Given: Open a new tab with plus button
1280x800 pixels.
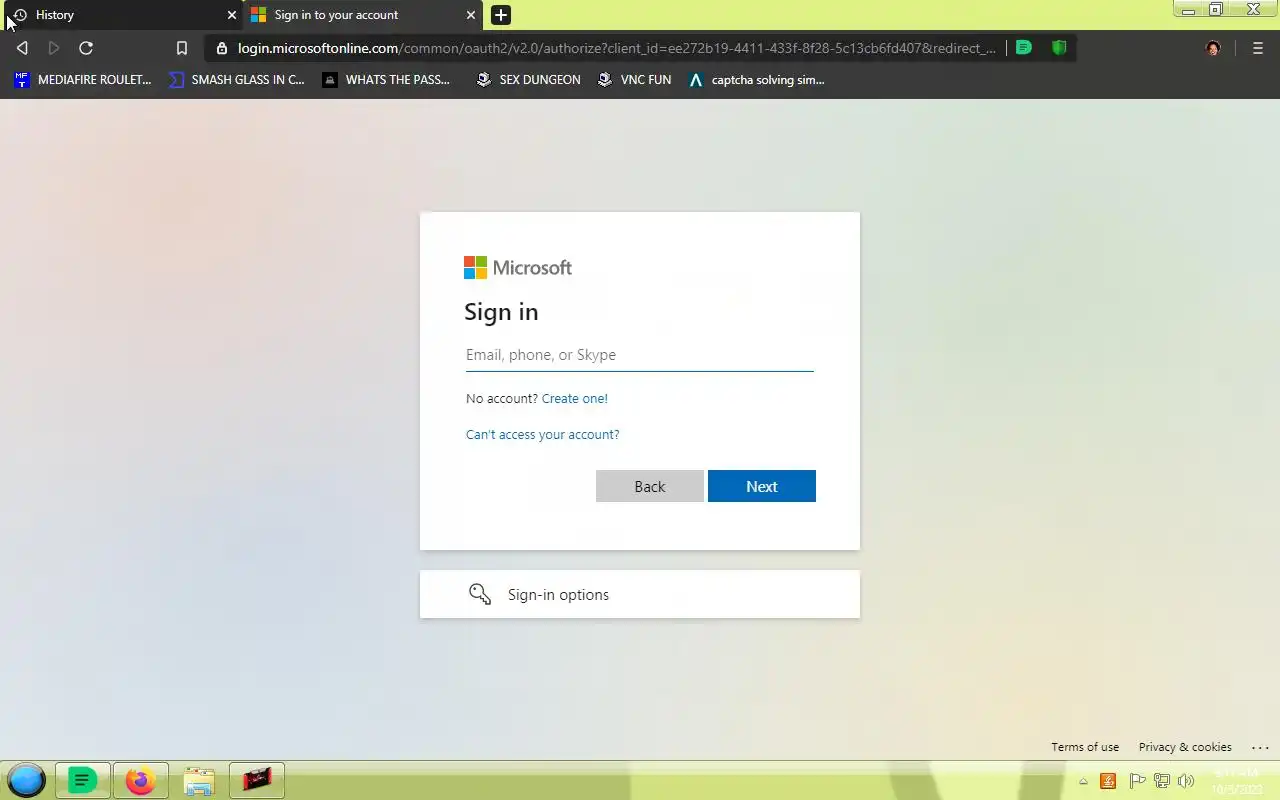Looking at the screenshot, I should point(501,15).
